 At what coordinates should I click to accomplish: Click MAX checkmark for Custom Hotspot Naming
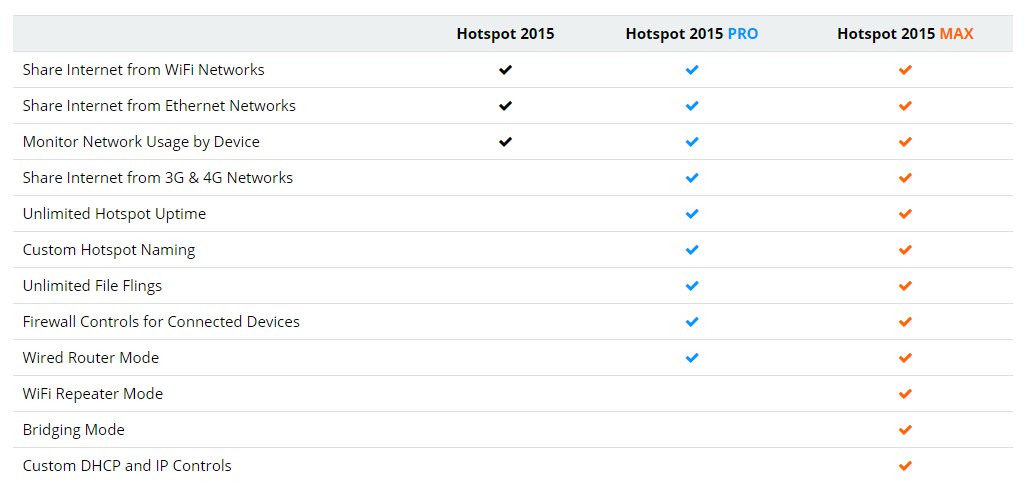point(905,250)
